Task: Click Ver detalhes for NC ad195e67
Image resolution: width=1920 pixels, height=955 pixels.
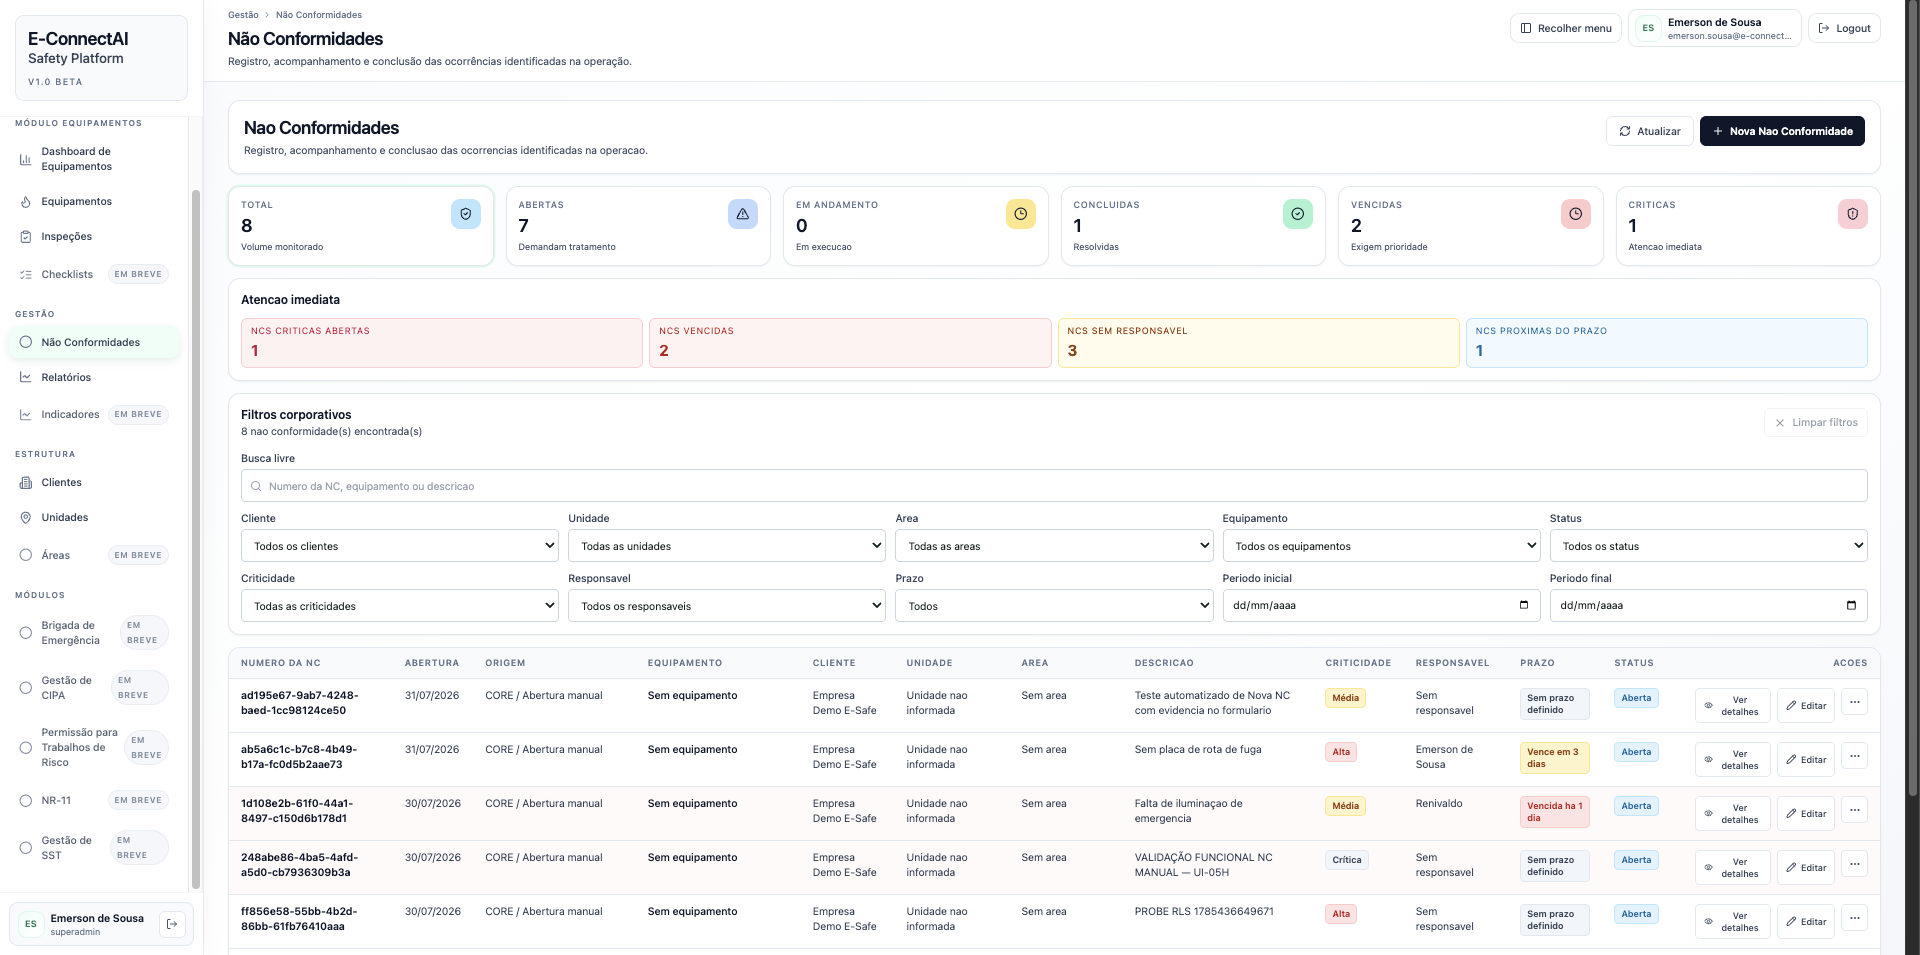Action: click(x=1732, y=706)
